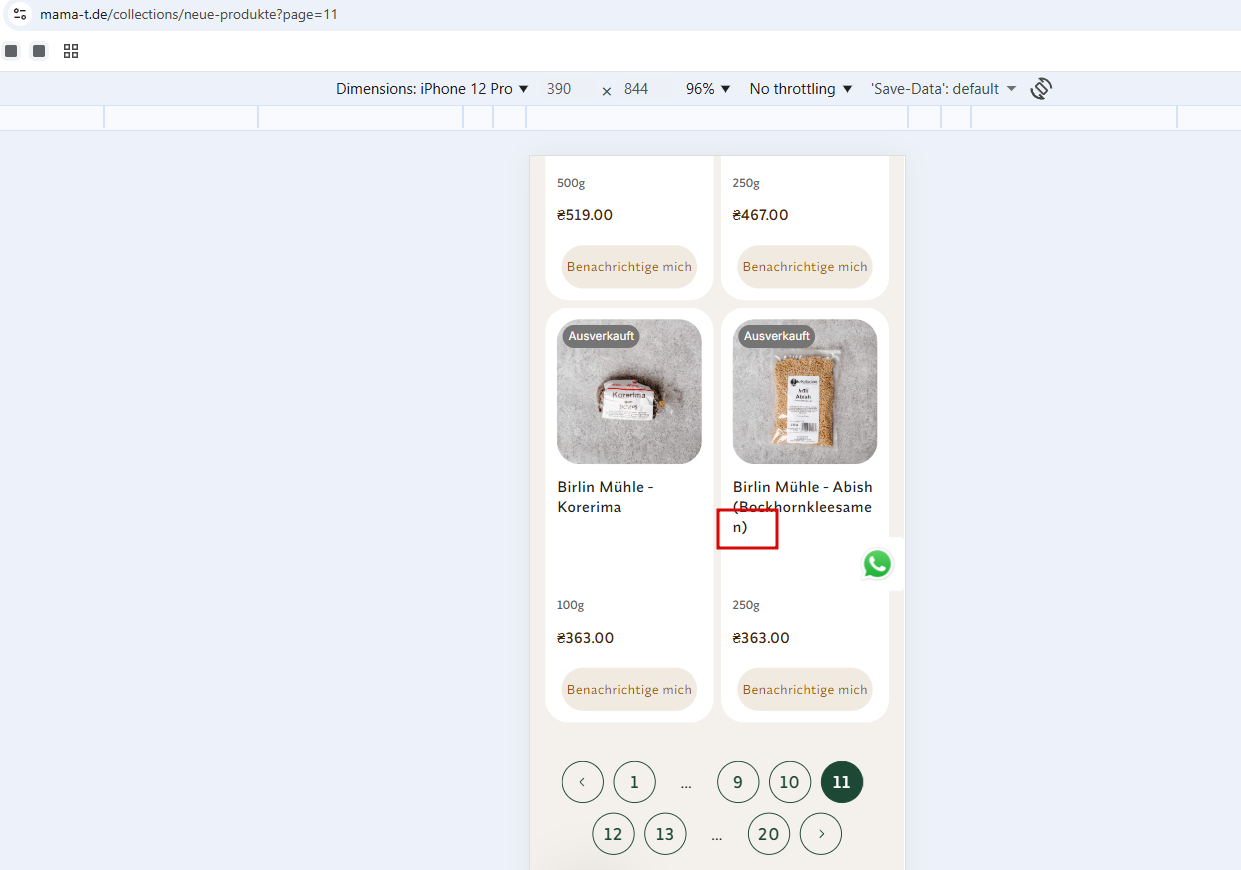Click the 250g weight above ₴467.00
The height and width of the screenshot is (870, 1241).
click(747, 183)
